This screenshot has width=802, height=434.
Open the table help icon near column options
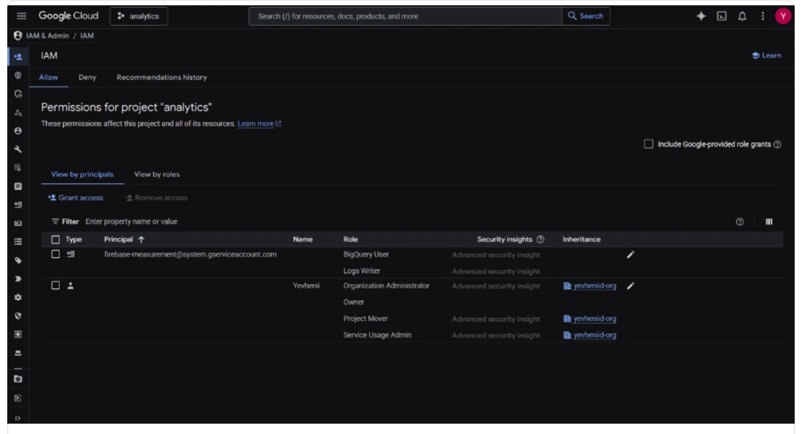point(740,221)
